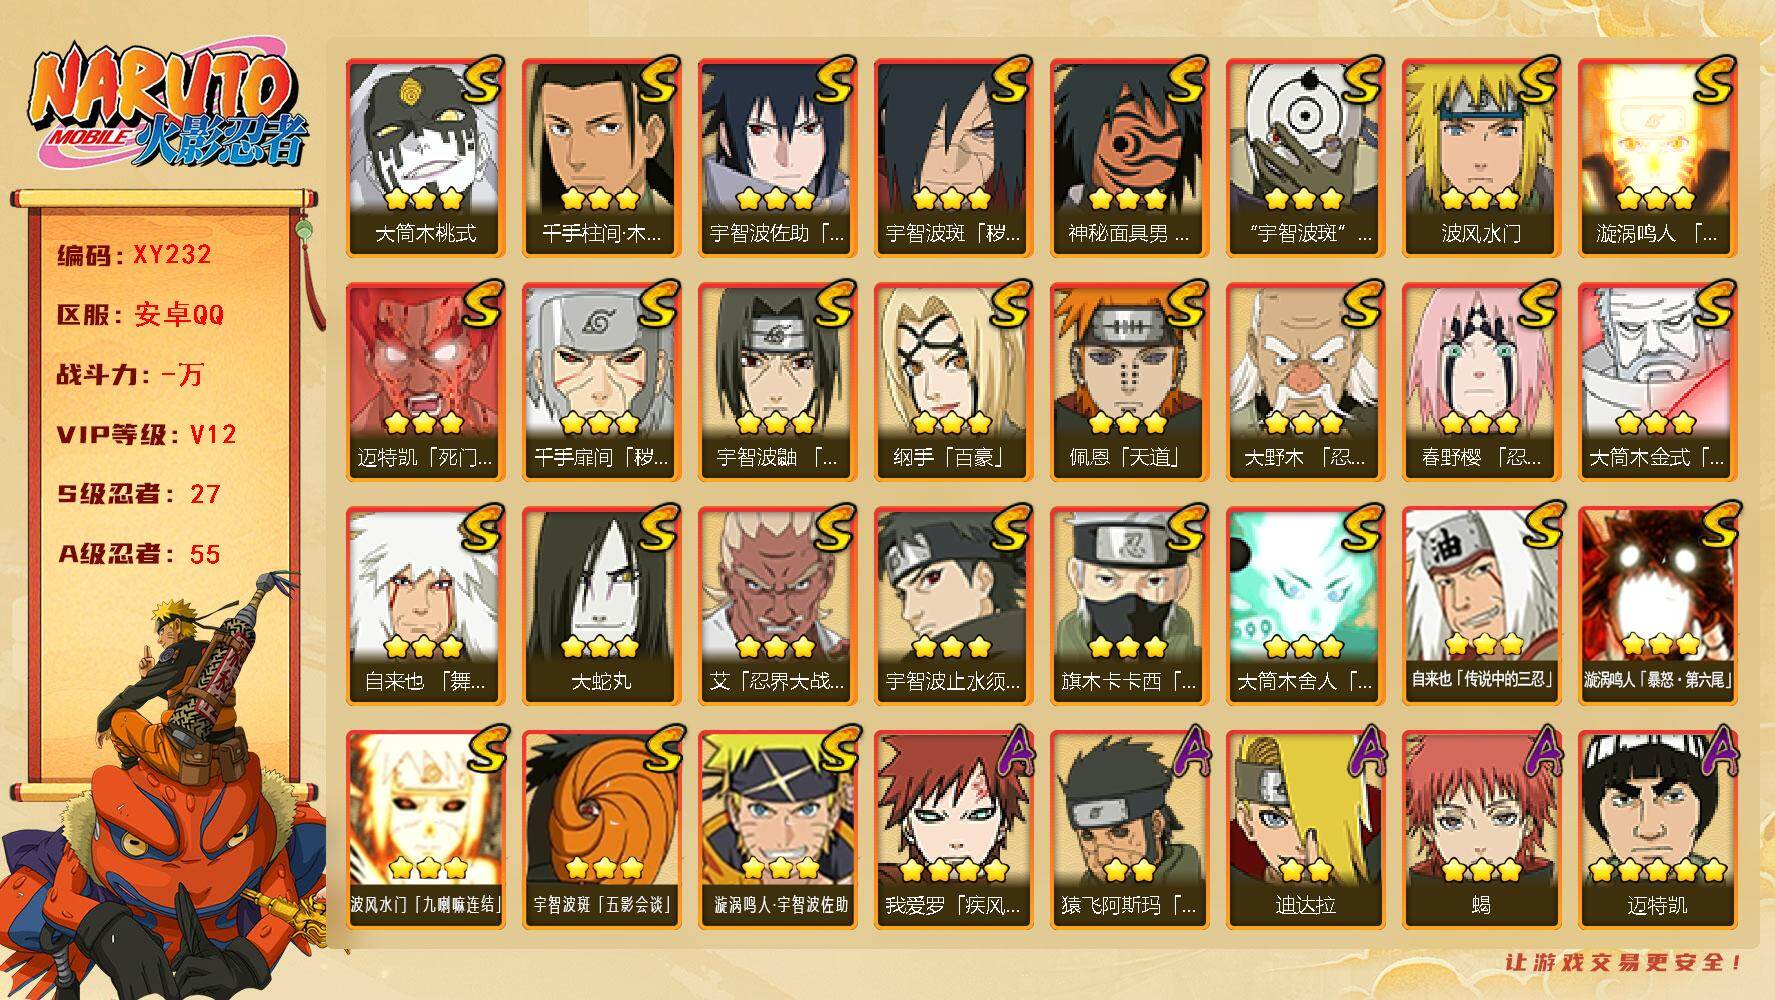Select the 纲手「百豪」 character card
The width and height of the screenshot is (1775, 1000).
pos(953,382)
